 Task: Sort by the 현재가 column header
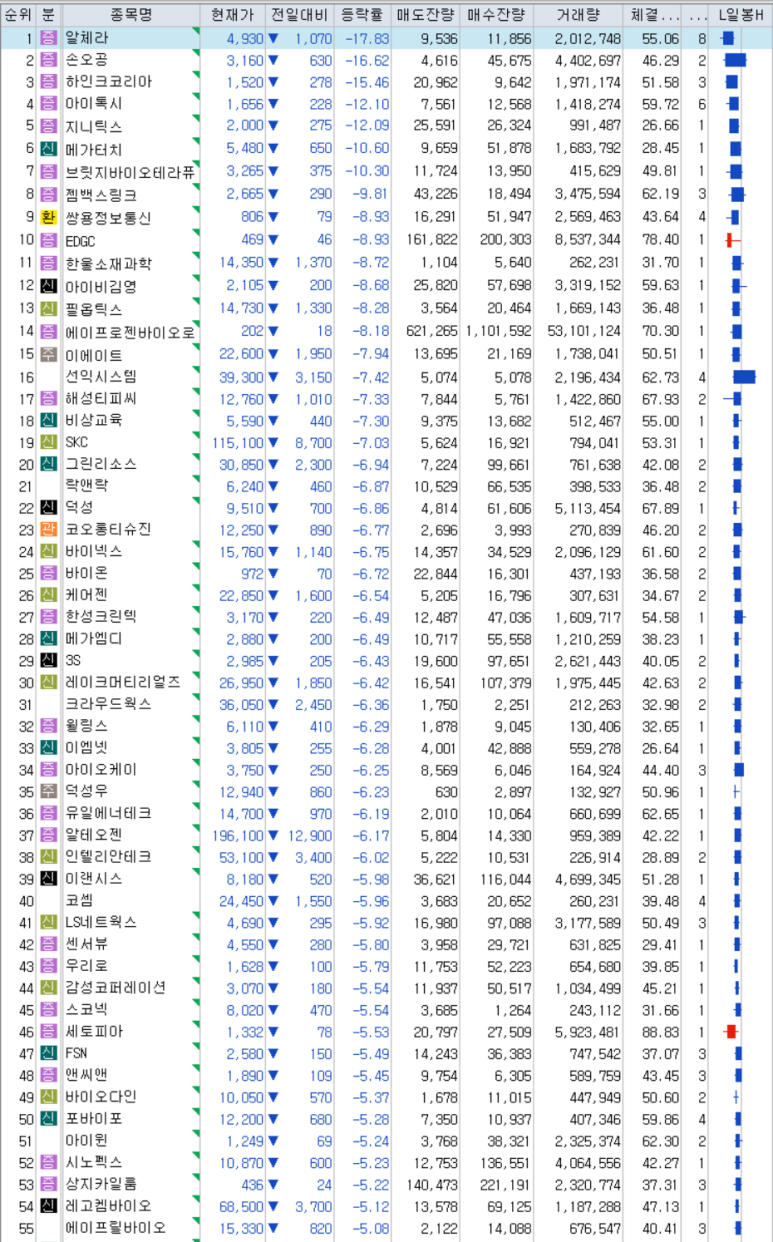(x=232, y=15)
